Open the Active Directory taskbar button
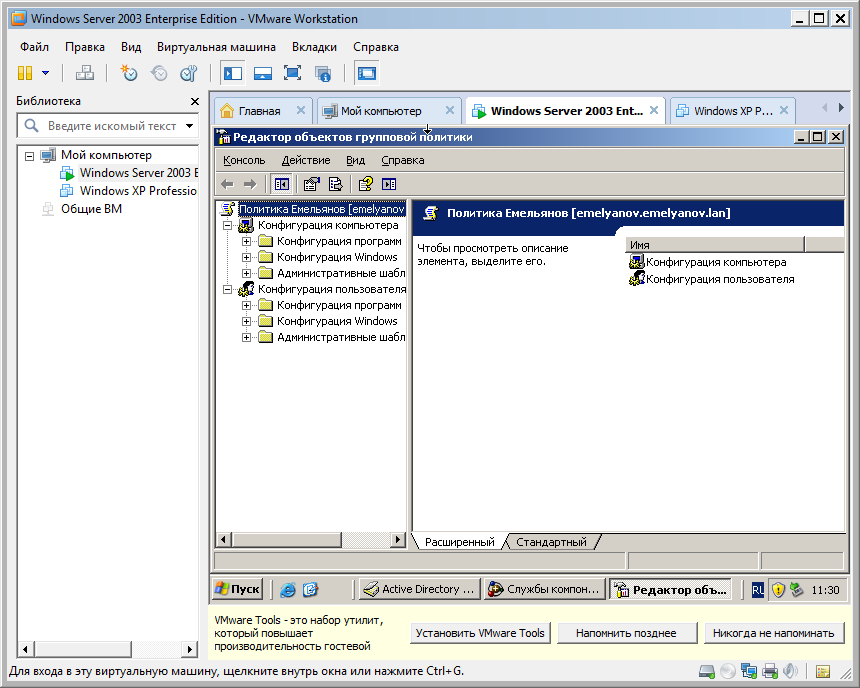Viewport: 860px width, 688px height. point(420,589)
